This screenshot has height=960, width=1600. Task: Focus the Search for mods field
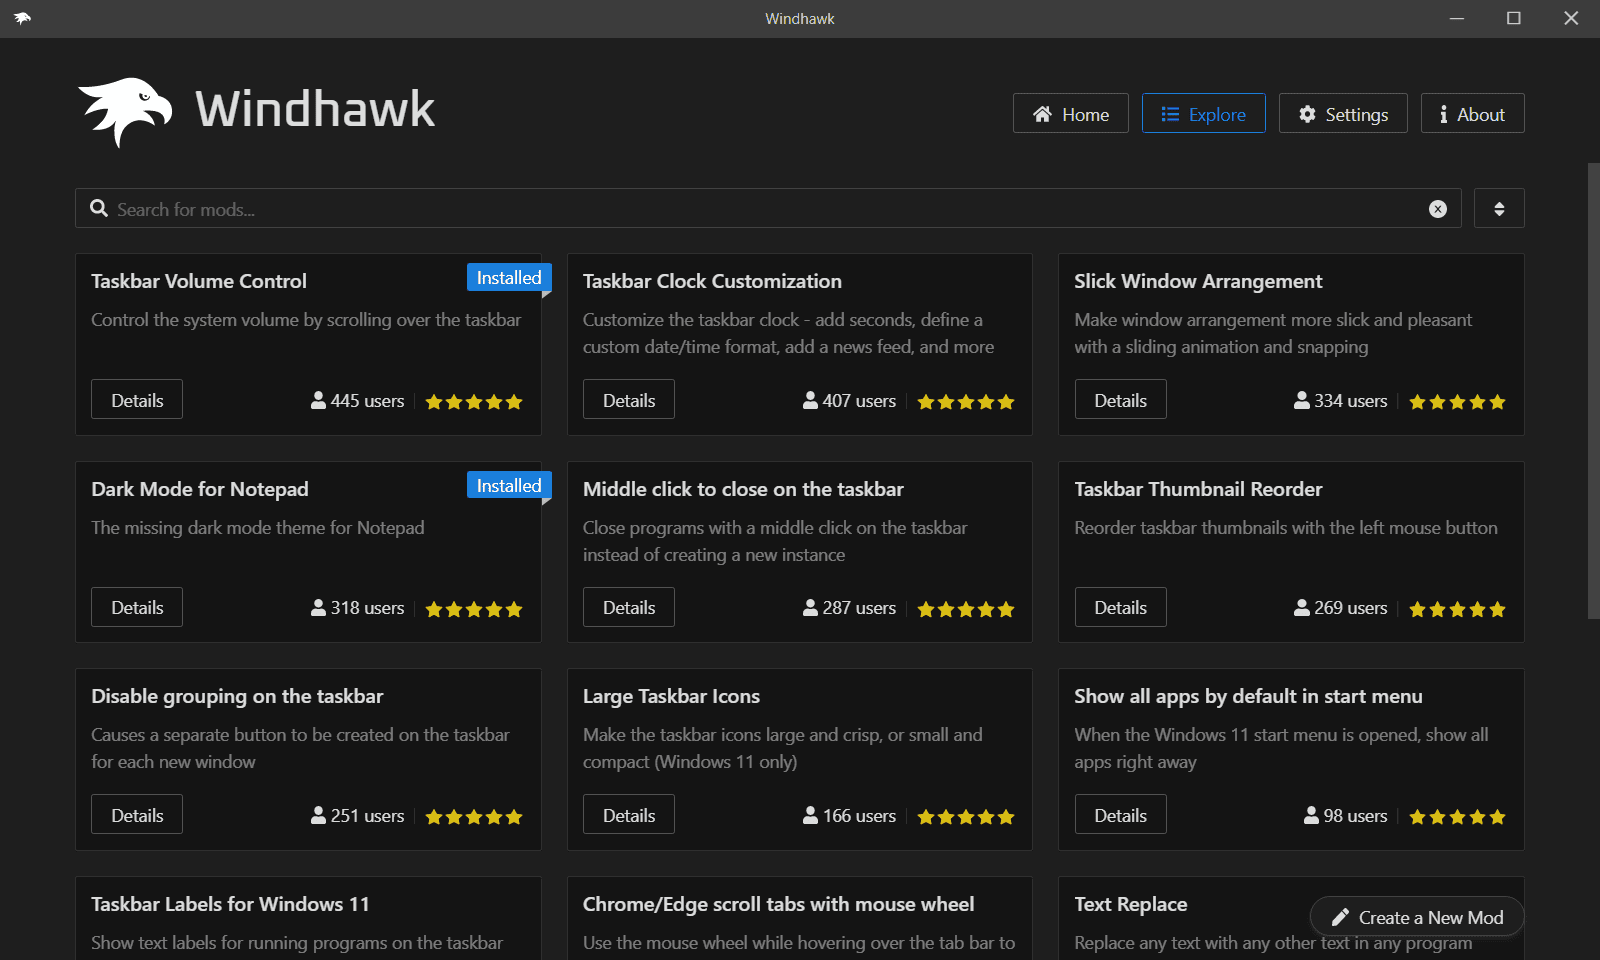click(x=768, y=208)
